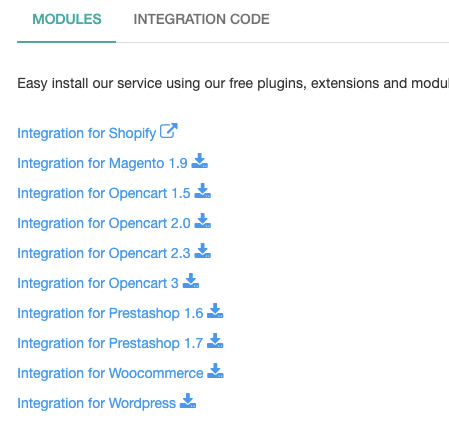This screenshot has height=438, width=449.
Task: Open the Integration for Wordpress link
Action: click(x=96, y=403)
